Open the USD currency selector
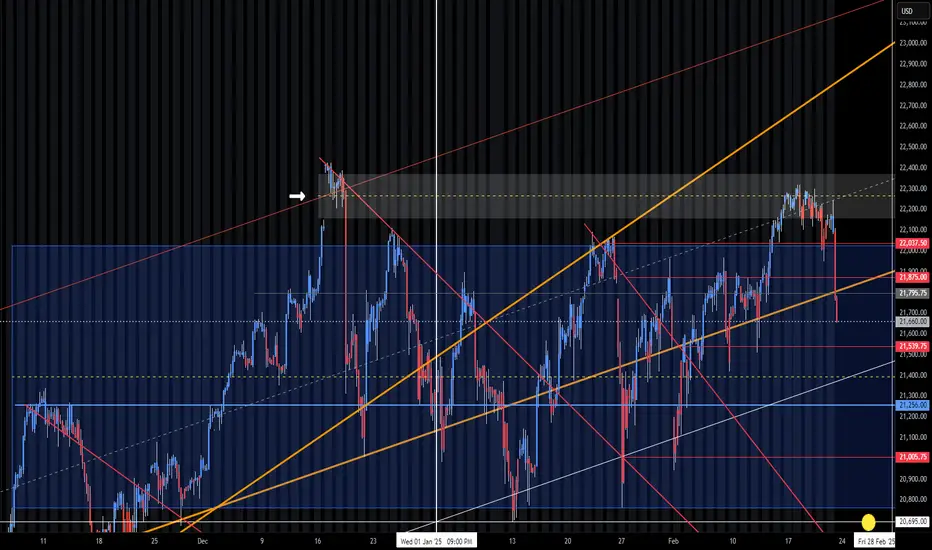 (x=907, y=11)
